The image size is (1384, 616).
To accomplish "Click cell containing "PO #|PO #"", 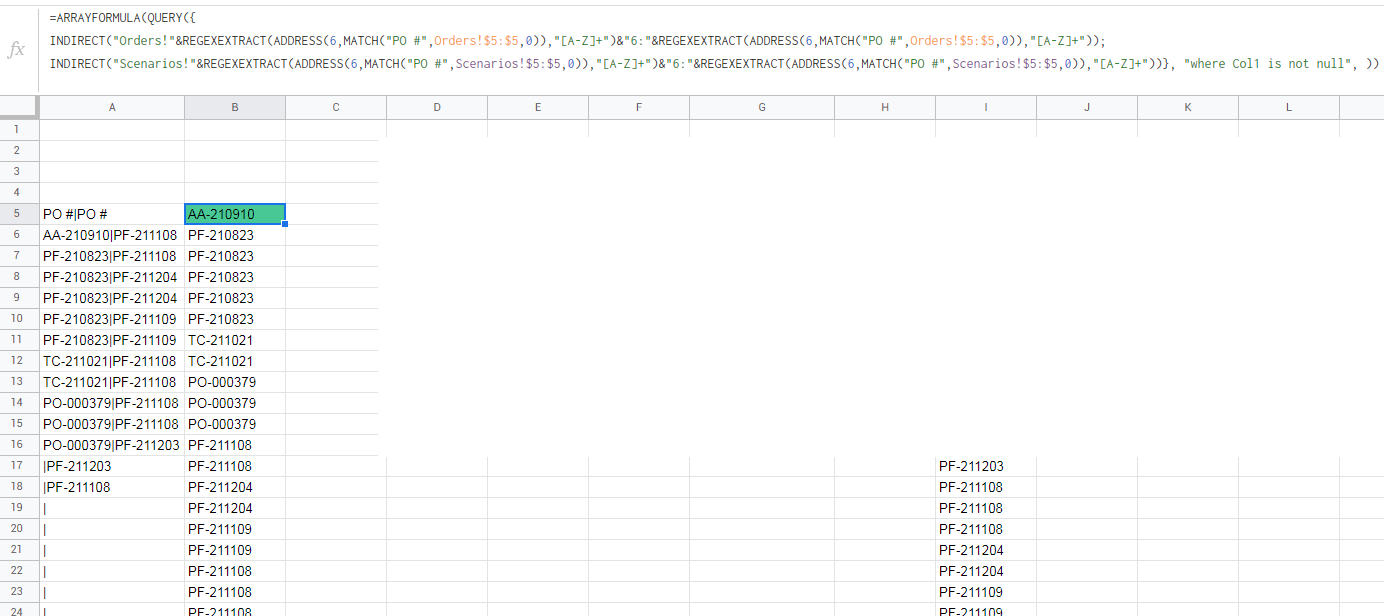I will (112, 214).
